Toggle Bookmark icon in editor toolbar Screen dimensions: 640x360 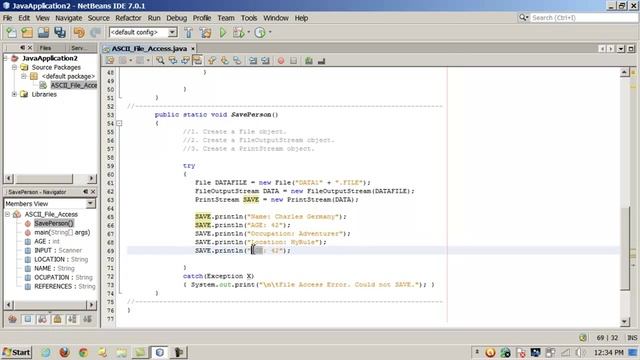click(x=237, y=60)
